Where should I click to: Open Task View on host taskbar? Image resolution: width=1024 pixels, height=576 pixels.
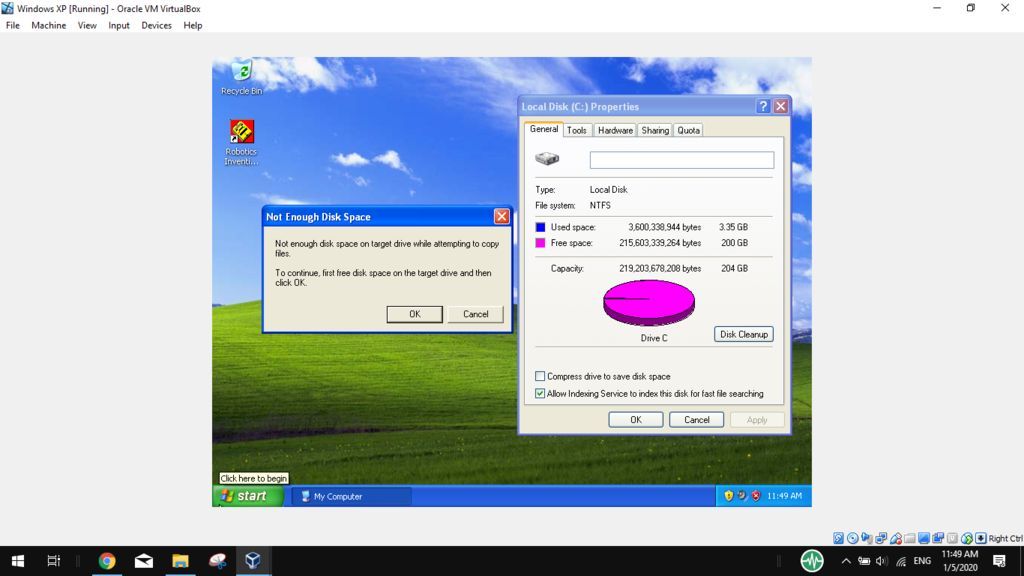54,560
